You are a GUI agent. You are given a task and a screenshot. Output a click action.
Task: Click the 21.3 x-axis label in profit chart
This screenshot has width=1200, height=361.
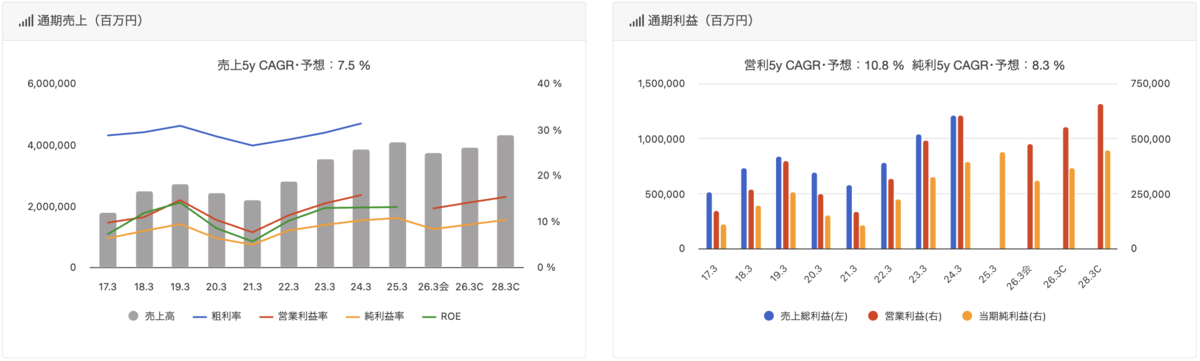point(849,273)
